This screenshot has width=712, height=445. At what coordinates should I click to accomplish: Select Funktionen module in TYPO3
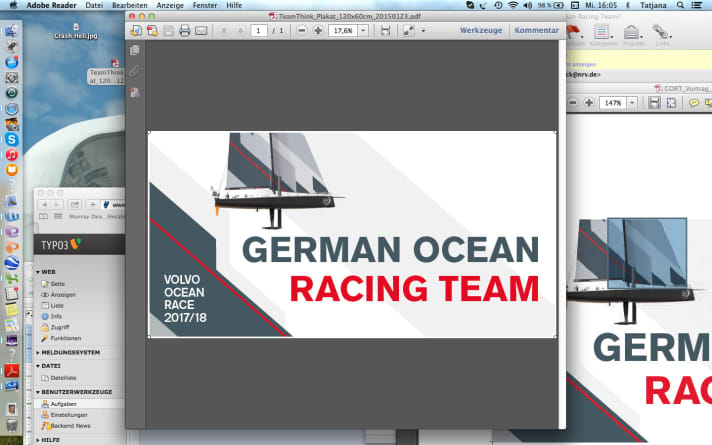[x=61, y=338]
